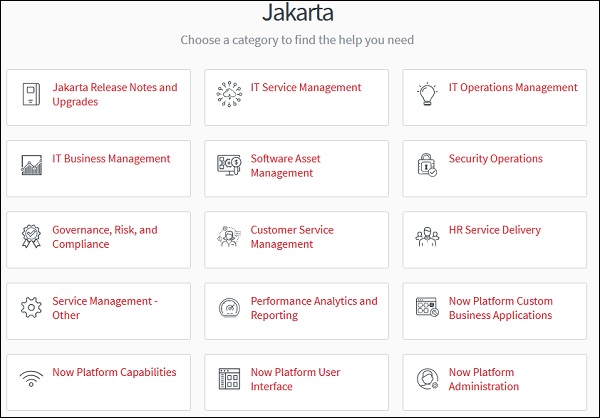Click the Governance, Risk, and Compliance badge icon
600x418 pixels.
(32, 237)
